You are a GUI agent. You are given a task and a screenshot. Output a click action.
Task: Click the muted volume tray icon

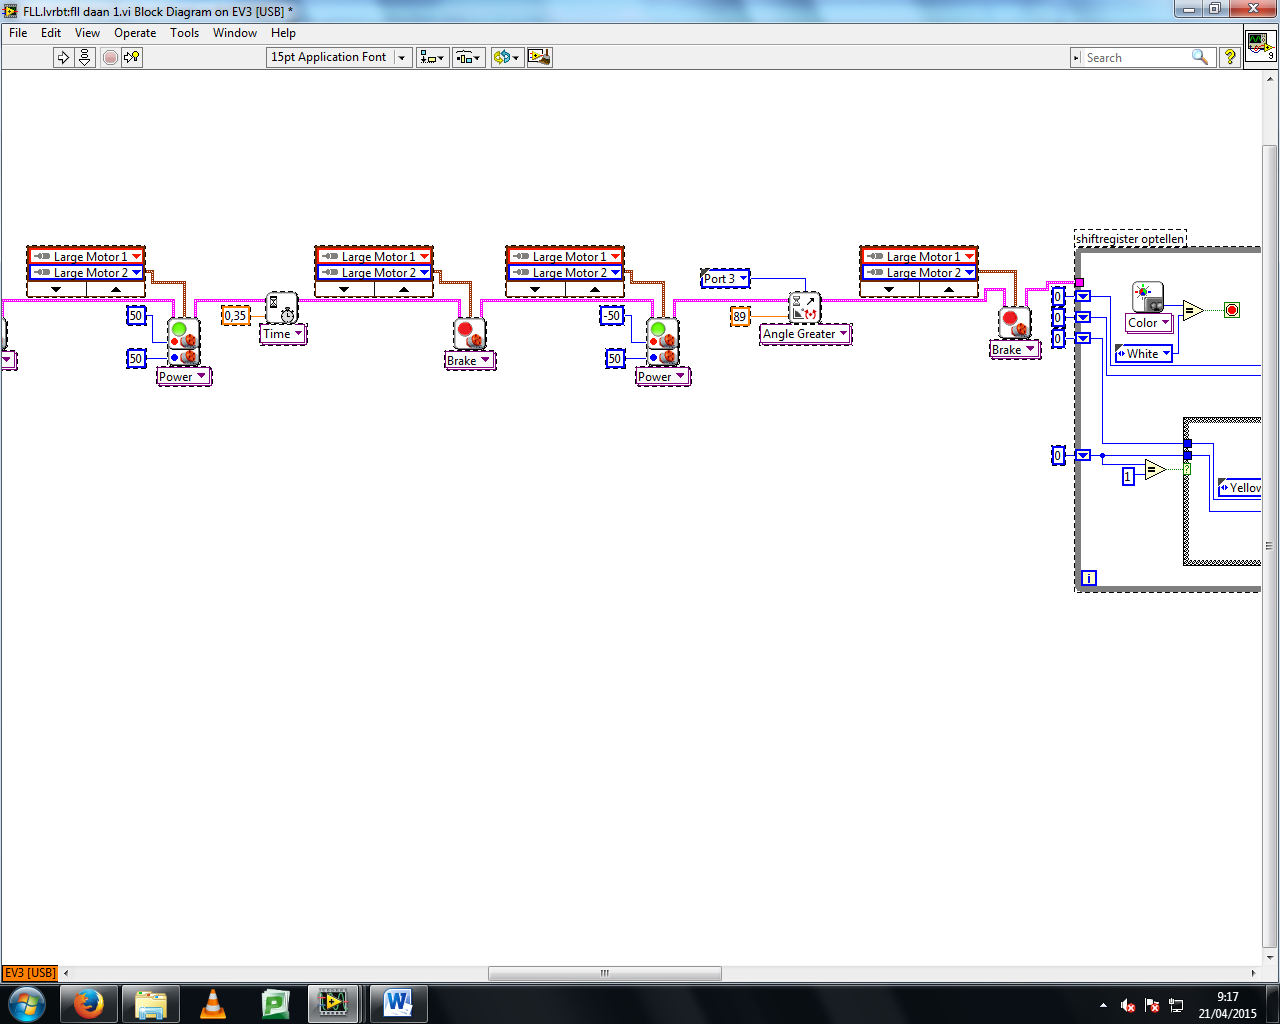click(x=1128, y=1005)
